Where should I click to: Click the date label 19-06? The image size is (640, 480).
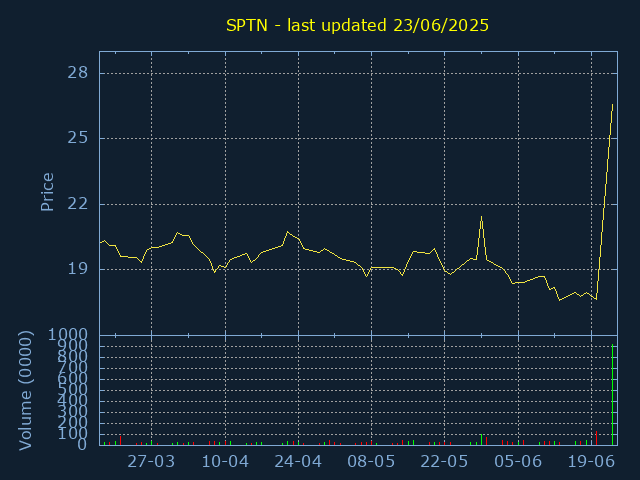pyautogui.click(x=591, y=462)
